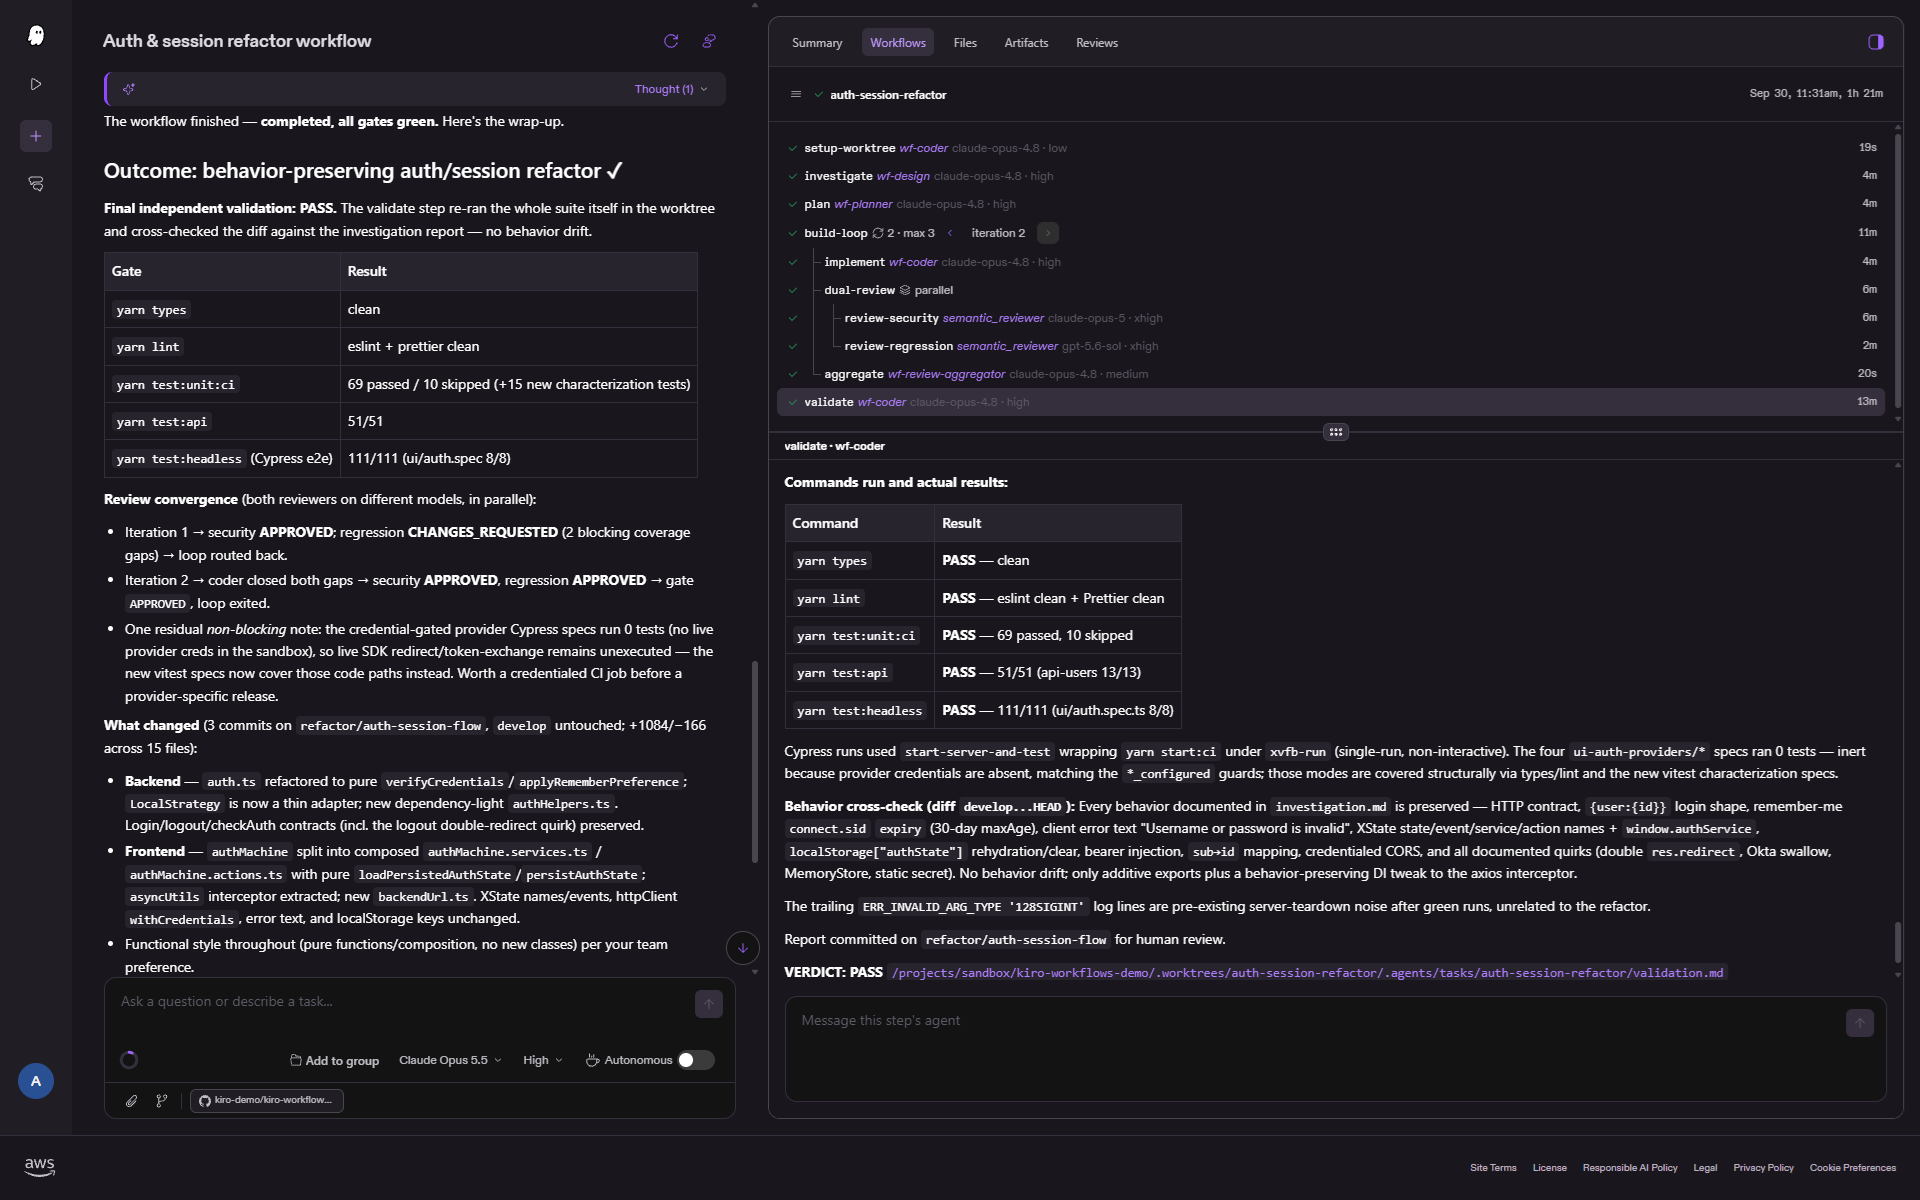The width and height of the screenshot is (1920, 1200).
Task: Click the refresh icon beside workflow title
Action: point(671,41)
